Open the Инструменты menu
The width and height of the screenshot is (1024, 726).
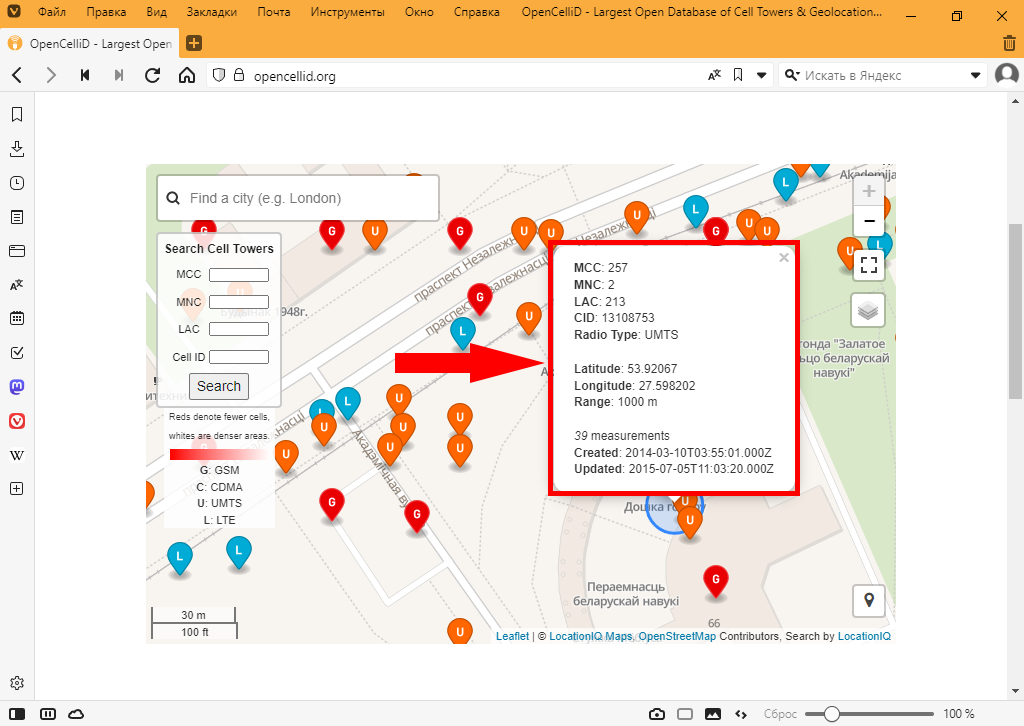tap(347, 14)
